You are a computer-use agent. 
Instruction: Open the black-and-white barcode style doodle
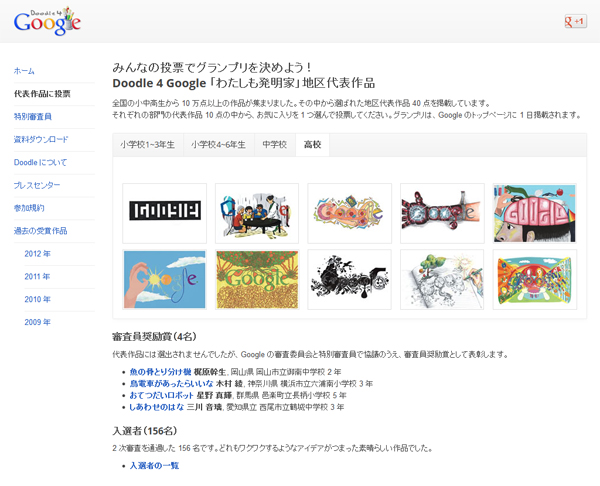click(165, 213)
